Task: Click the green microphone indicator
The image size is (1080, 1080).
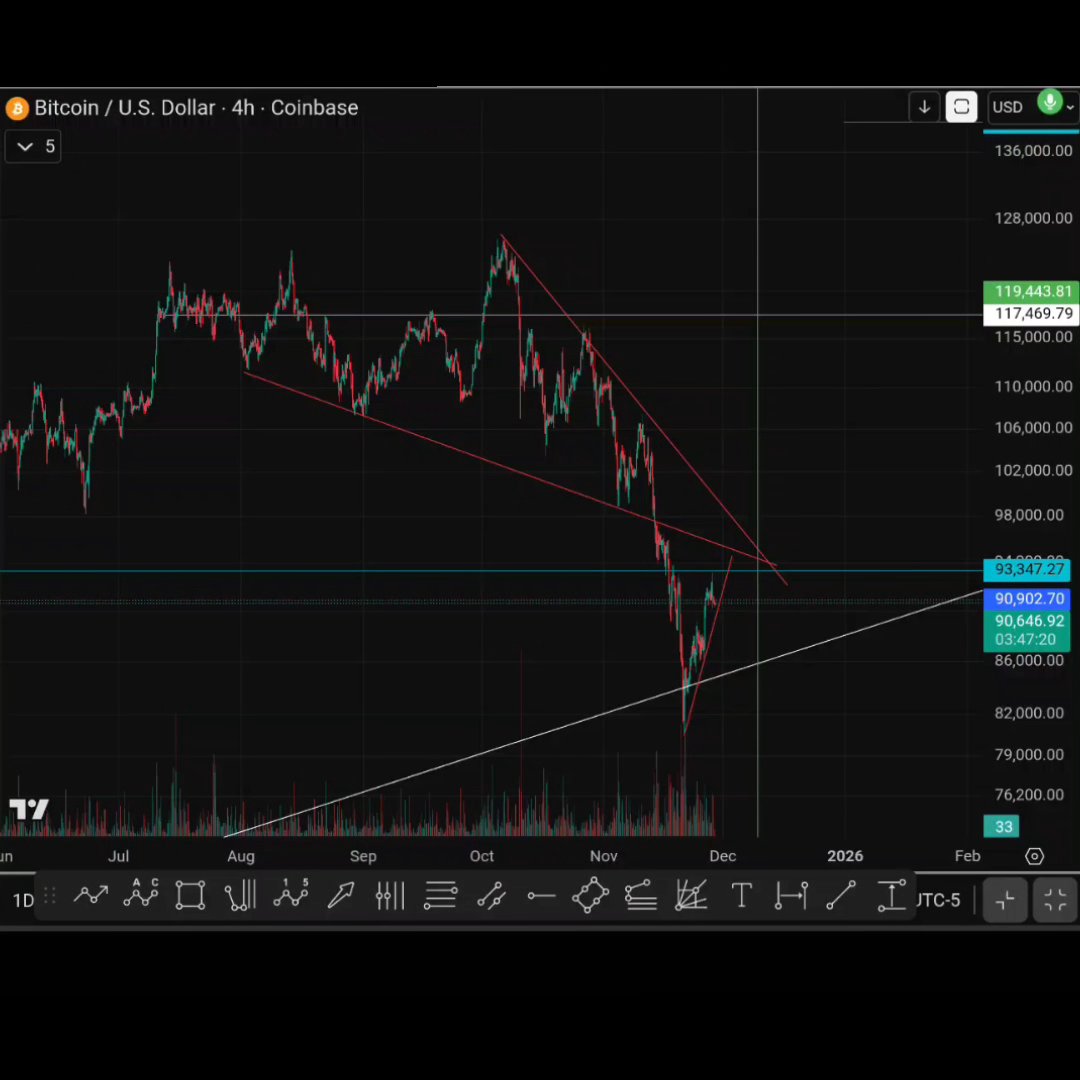Action: 1050,103
